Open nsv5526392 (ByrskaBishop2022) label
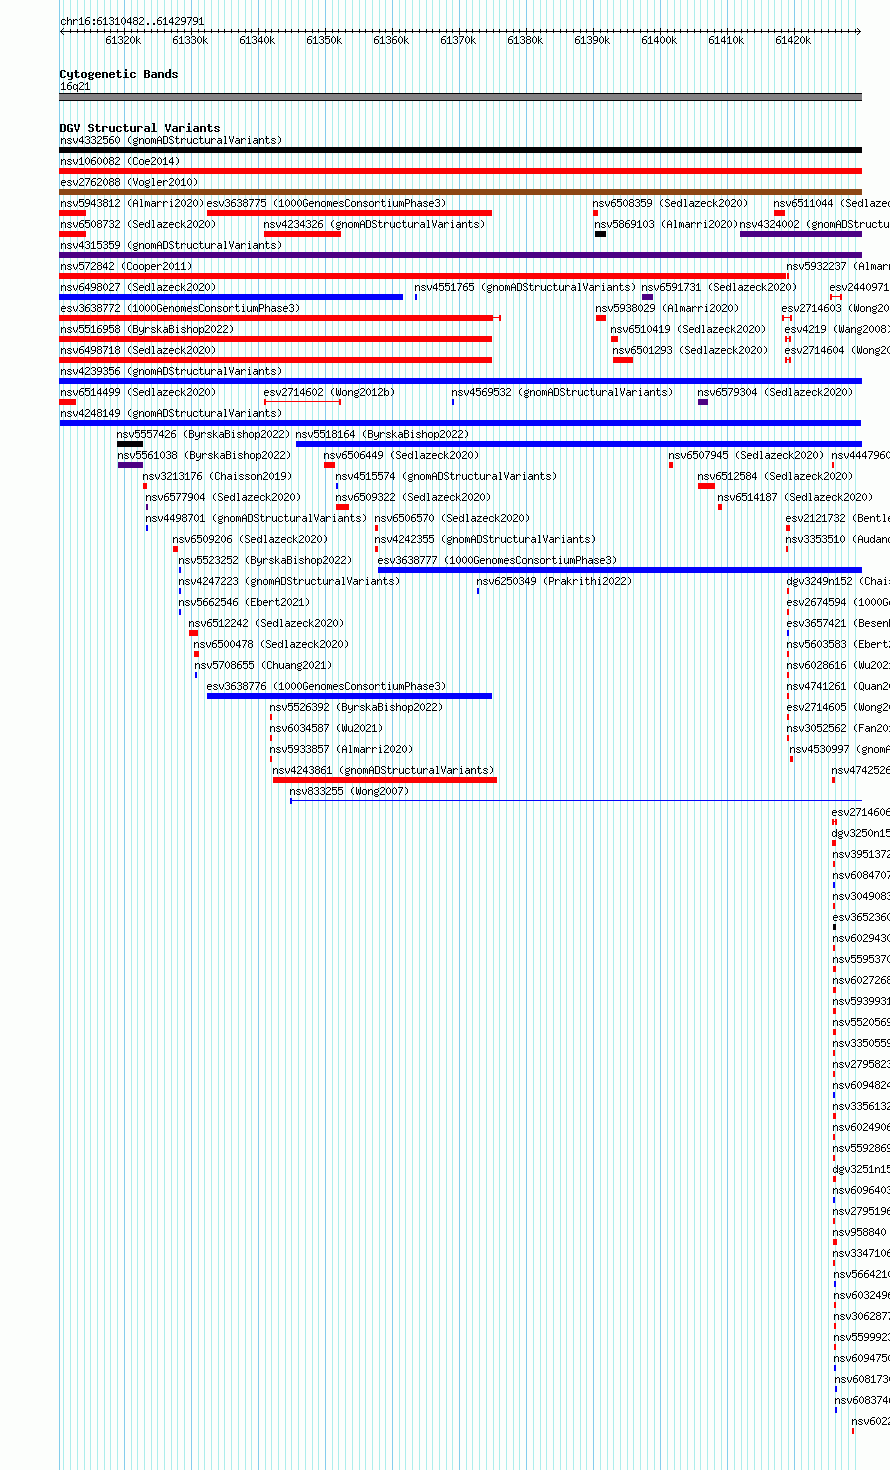 click(x=356, y=707)
